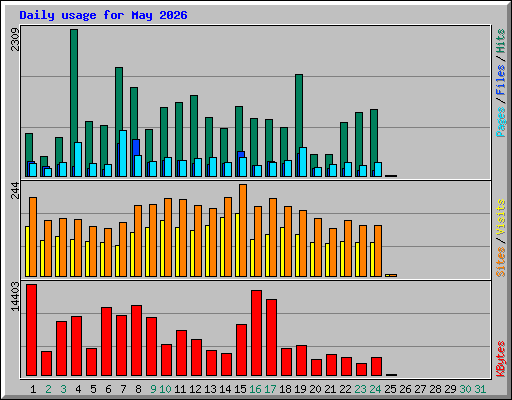
Task: Click the Sites legend label
Action: [501, 262]
